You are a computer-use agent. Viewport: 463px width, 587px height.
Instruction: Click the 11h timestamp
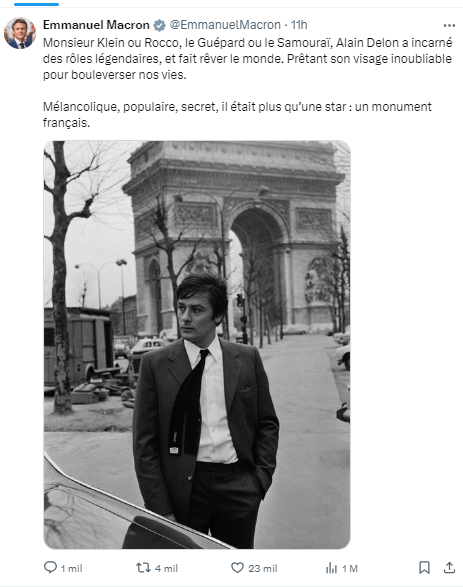coord(299,25)
